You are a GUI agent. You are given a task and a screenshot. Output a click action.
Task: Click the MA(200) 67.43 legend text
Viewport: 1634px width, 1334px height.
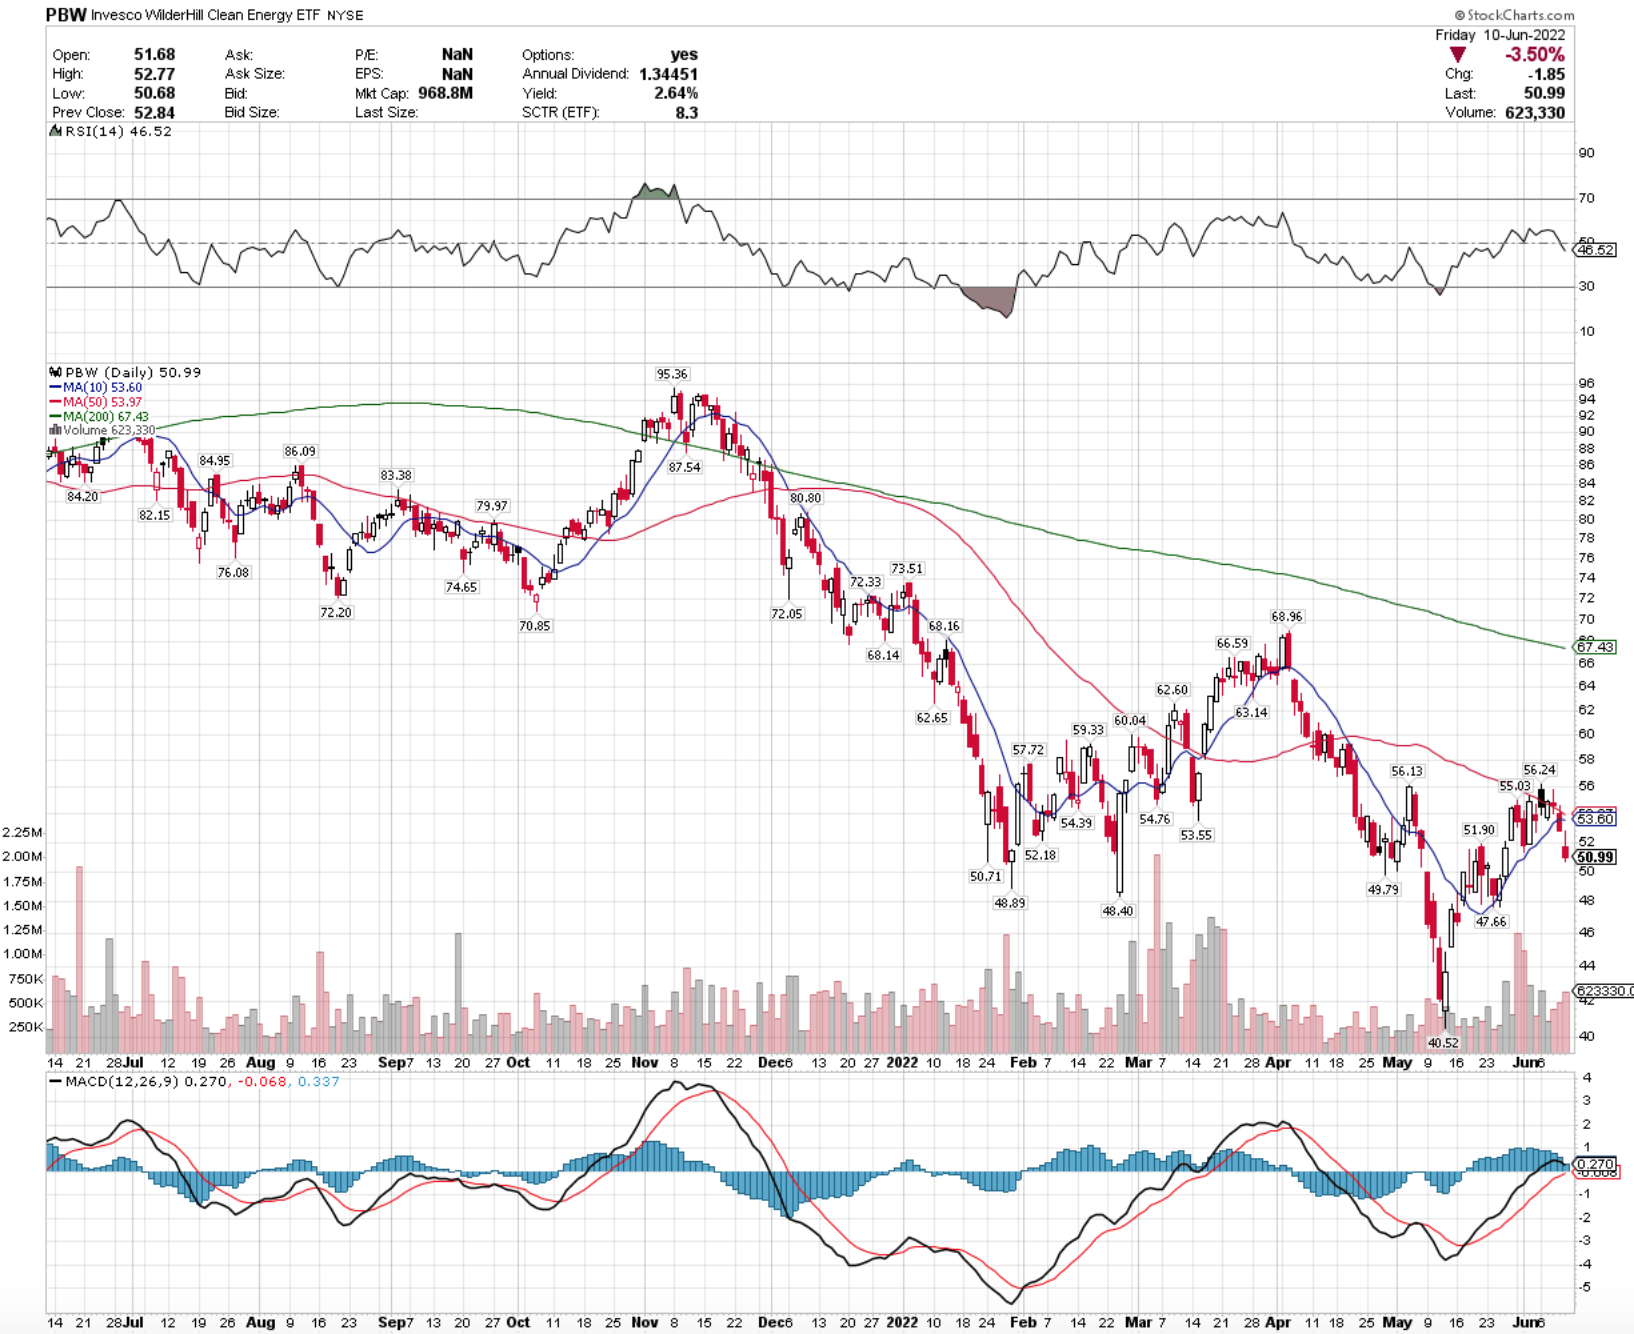(x=106, y=416)
